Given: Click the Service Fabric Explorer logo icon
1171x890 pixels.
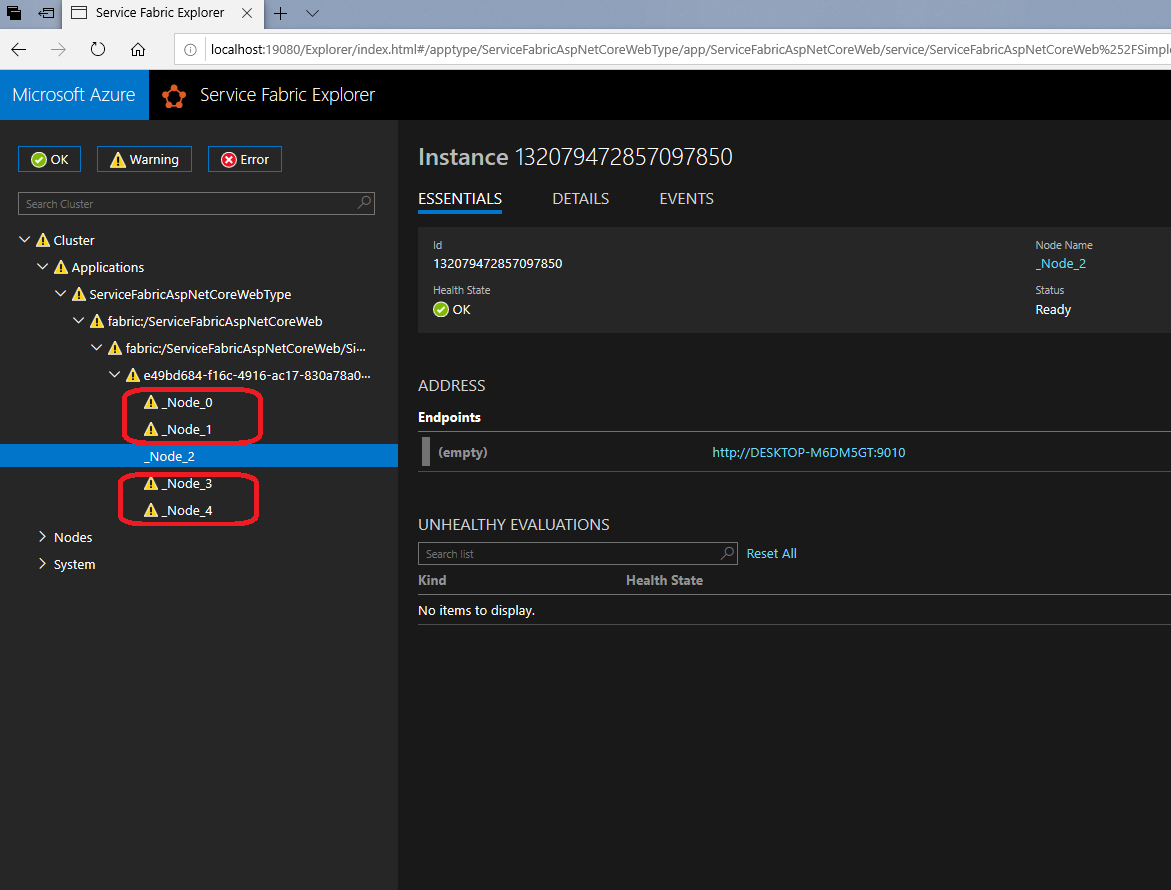Looking at the screenshot, I should 174,96.
